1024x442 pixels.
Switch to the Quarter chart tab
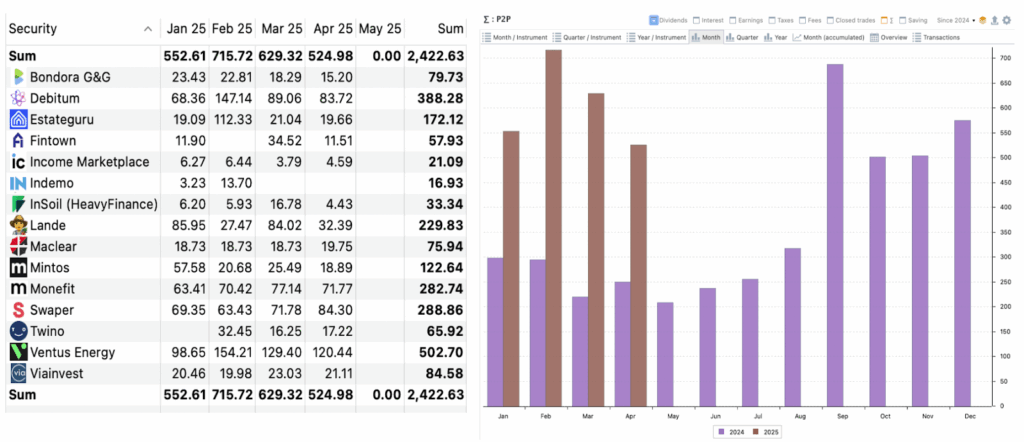tap(743, 37)
